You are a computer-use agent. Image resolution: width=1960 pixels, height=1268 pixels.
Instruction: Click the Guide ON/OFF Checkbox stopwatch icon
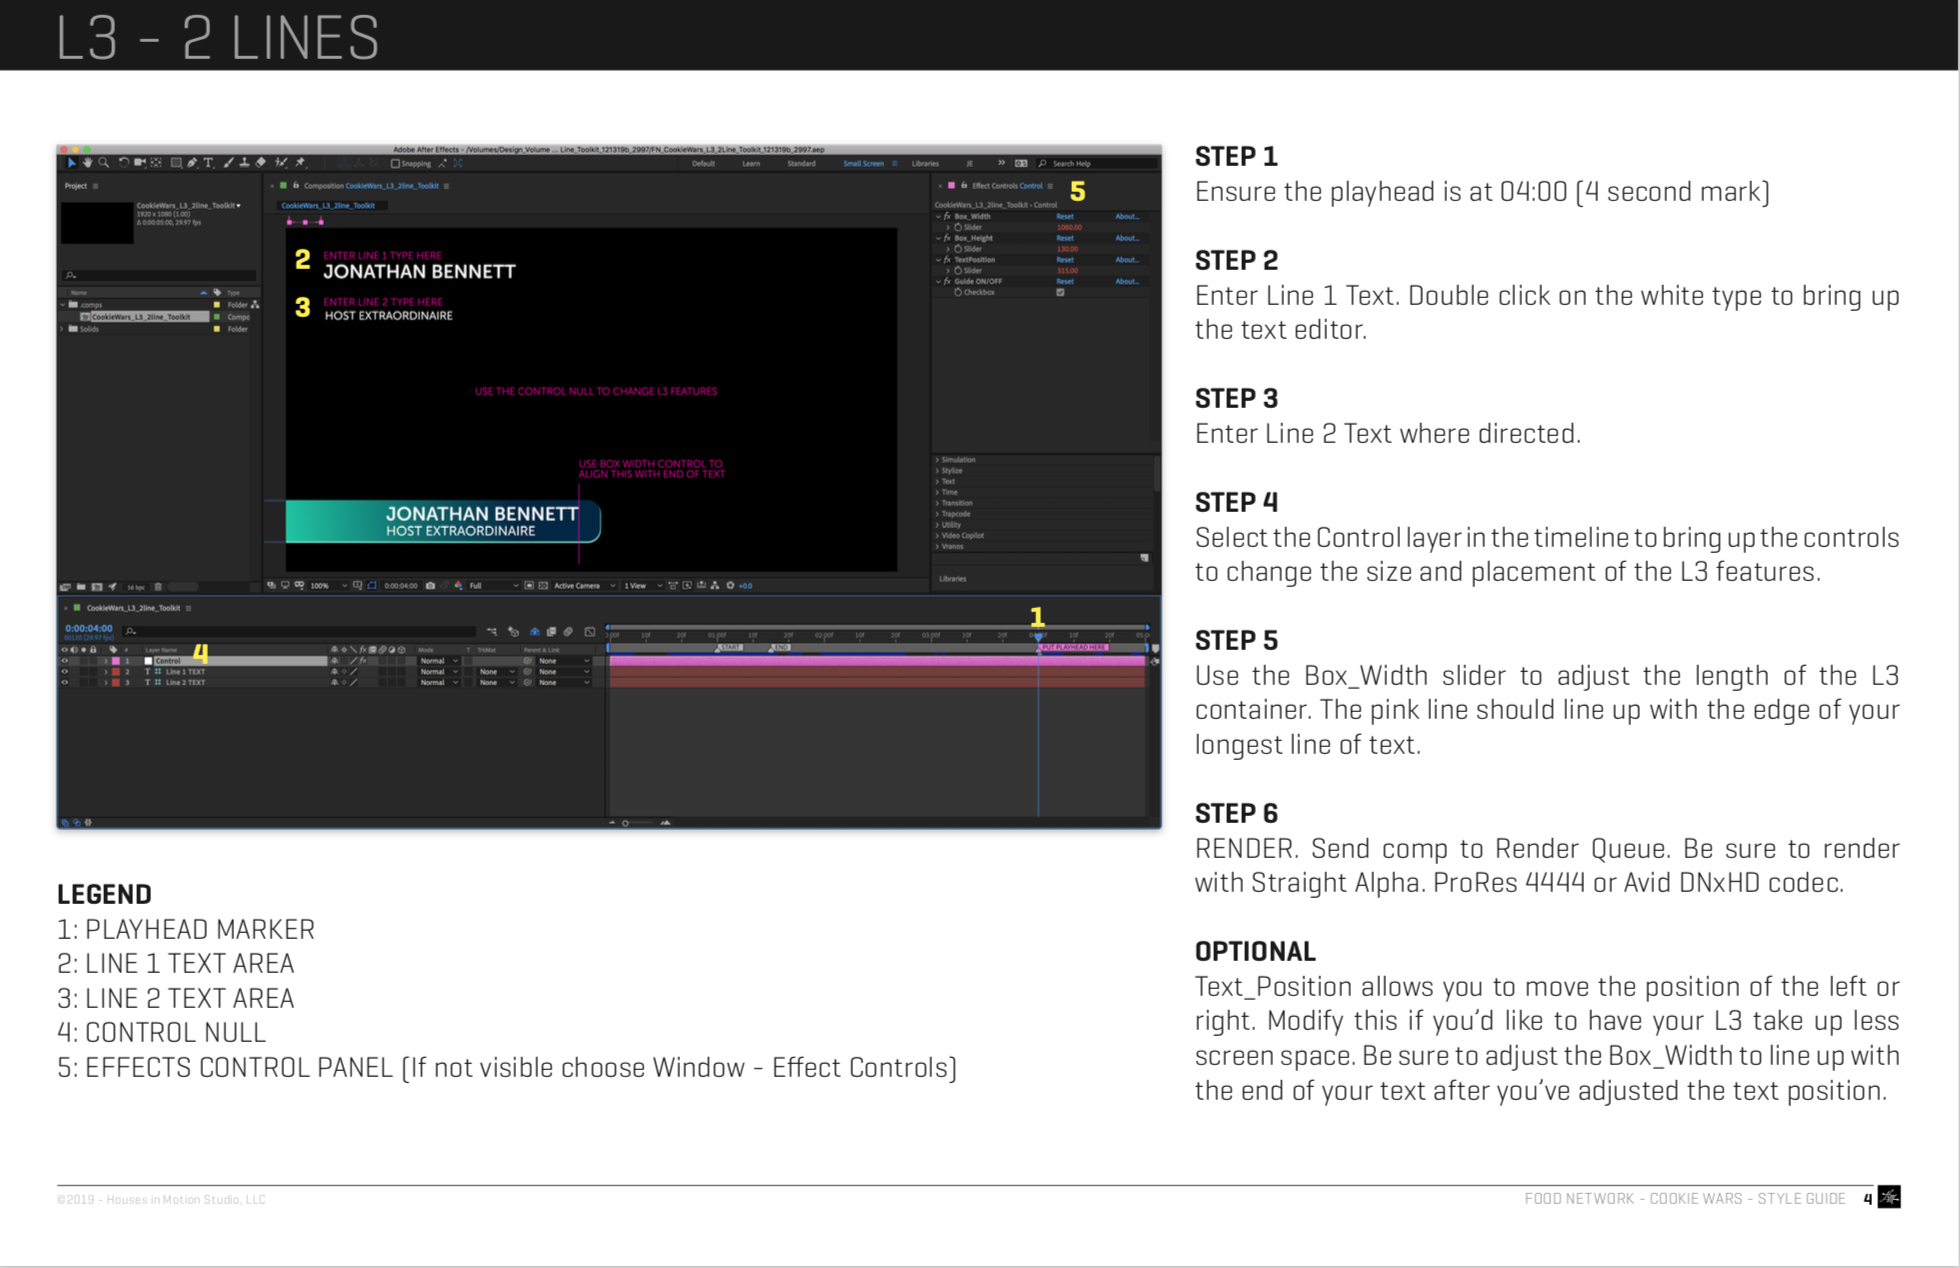click(x=958, y=292)
